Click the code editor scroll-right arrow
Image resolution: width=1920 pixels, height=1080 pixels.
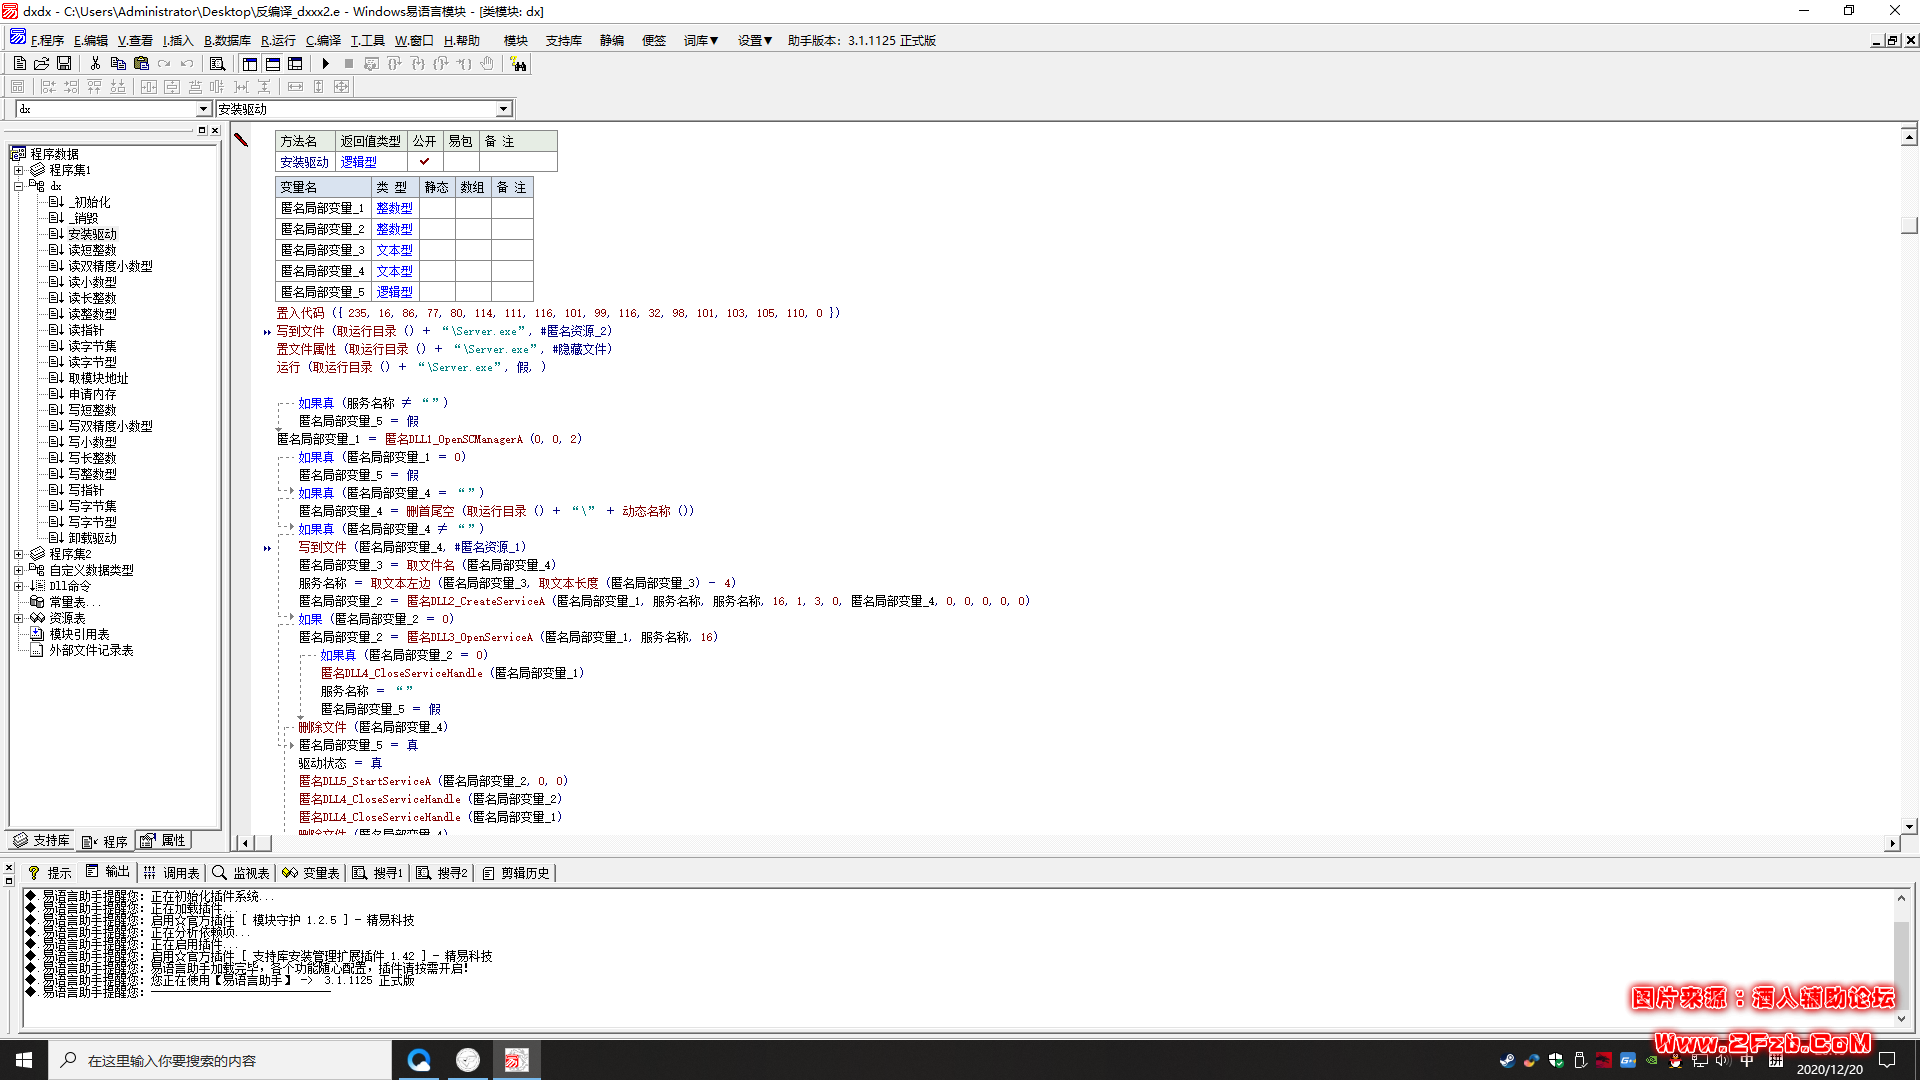pos(1891,843)
